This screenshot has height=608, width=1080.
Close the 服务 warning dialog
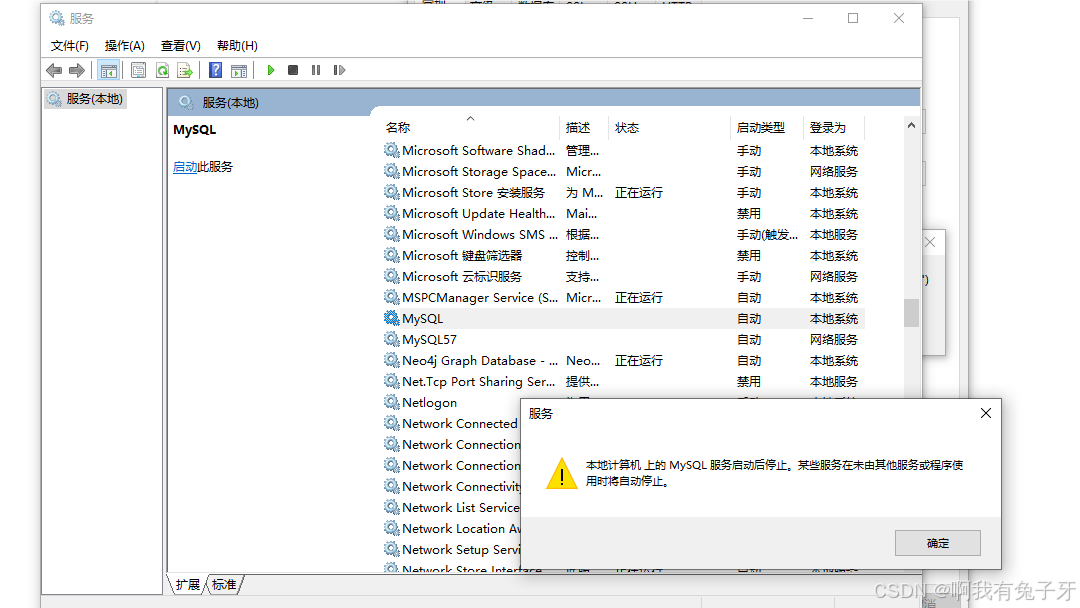(986, 413)
